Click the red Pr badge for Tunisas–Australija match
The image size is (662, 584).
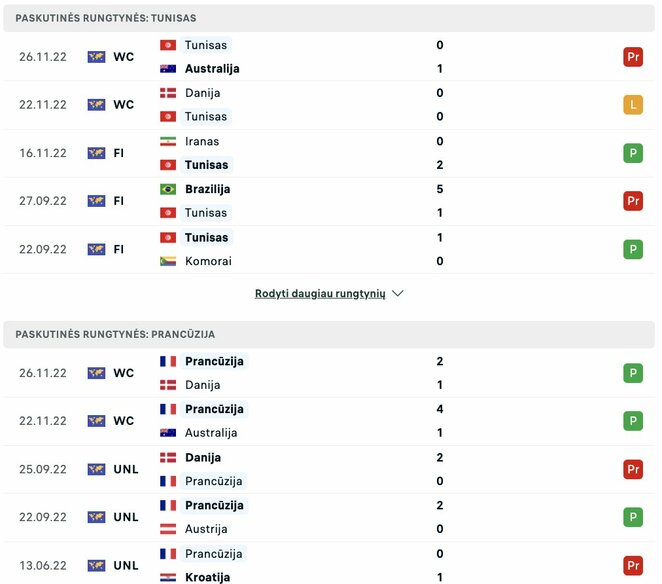click(632, 57)
